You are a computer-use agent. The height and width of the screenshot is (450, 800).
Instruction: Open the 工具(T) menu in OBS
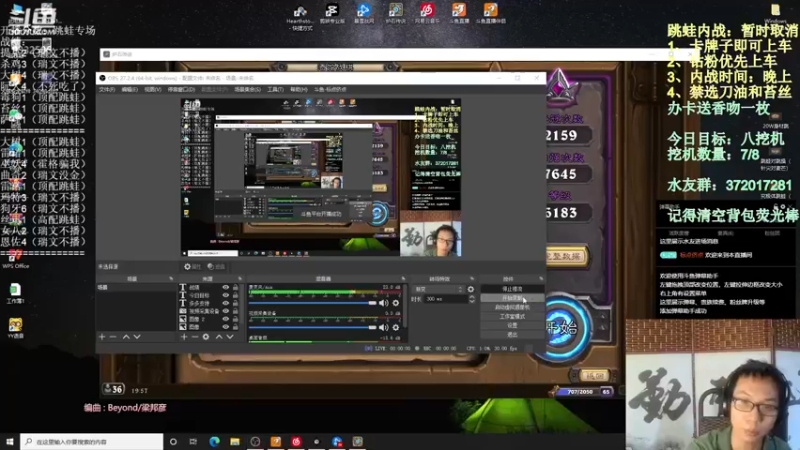click(275, 89)
